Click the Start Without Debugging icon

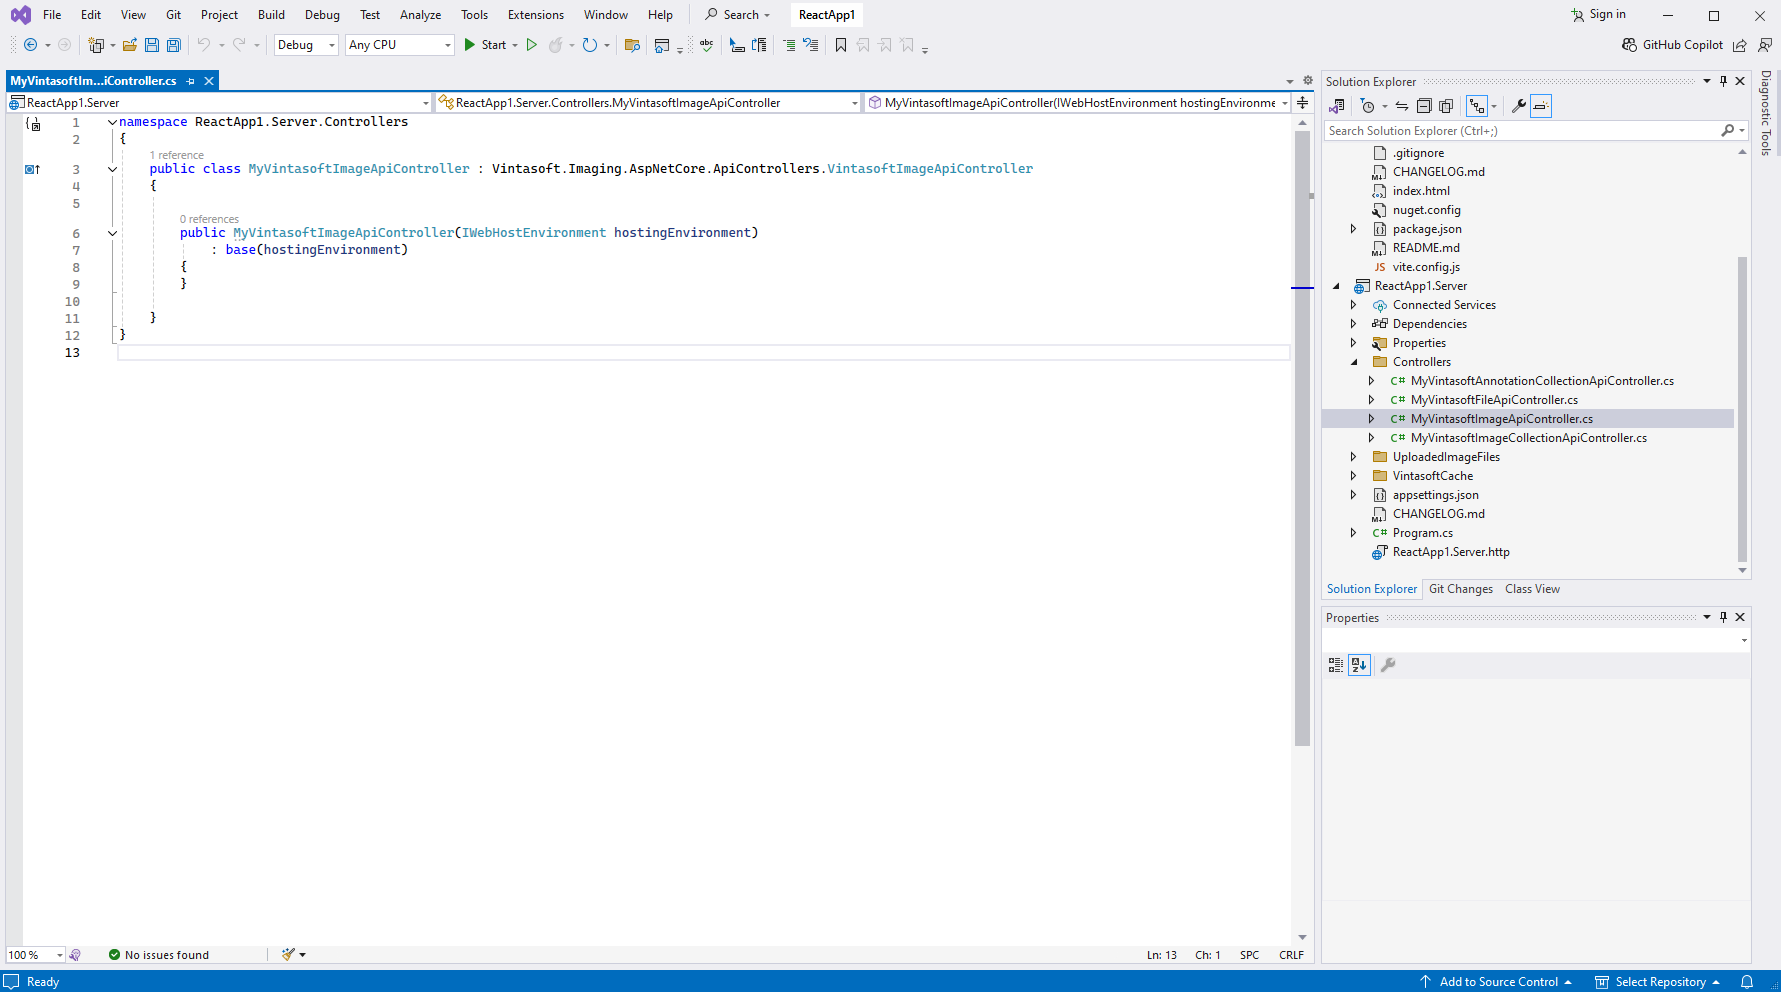click(532, 45)
